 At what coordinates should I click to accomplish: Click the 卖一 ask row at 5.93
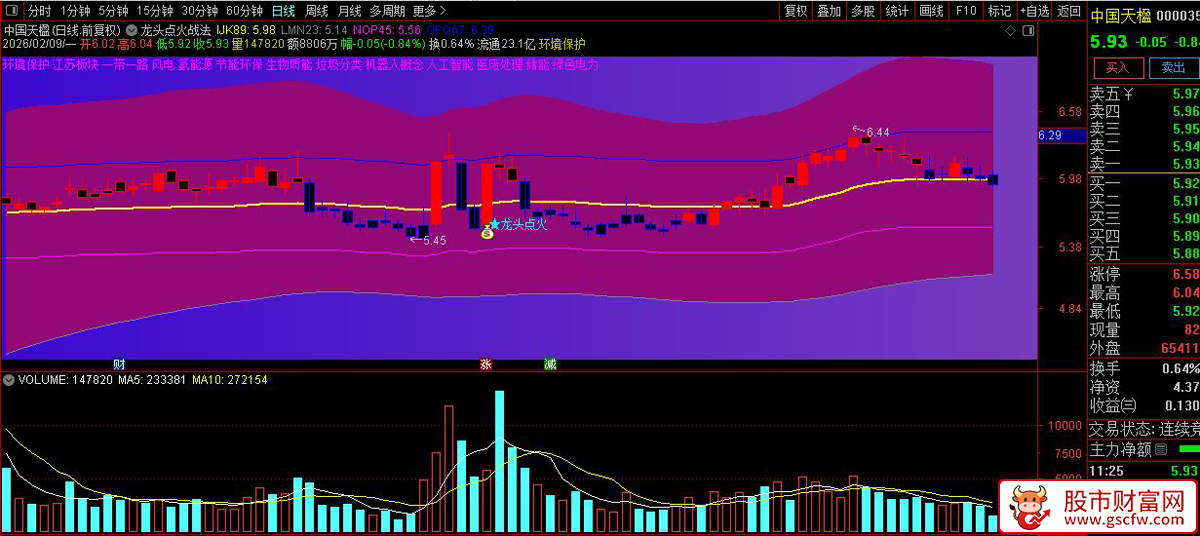[x=1143, y=164]
